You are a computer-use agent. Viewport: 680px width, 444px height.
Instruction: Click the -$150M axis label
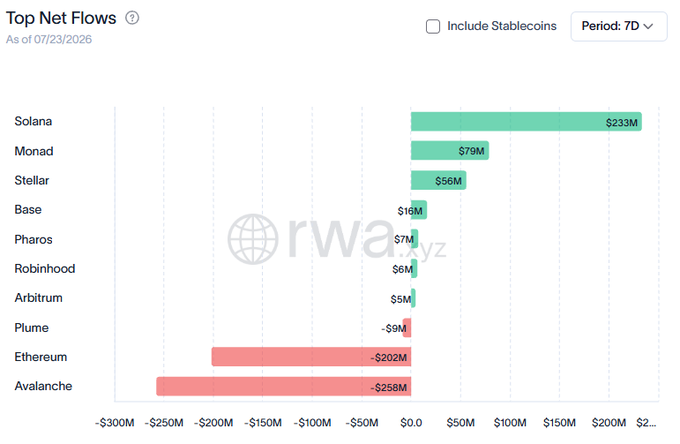(263, 423)
